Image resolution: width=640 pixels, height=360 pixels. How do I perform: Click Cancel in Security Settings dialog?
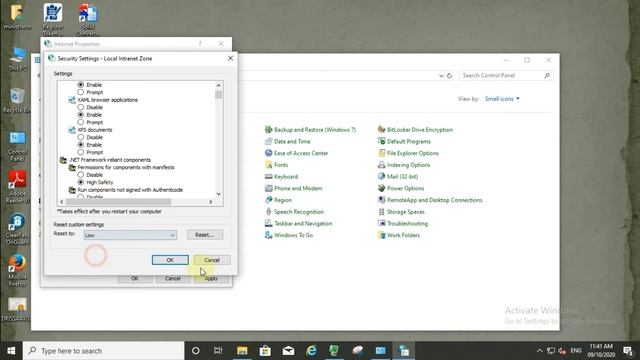pyautogui.click(x=212, y=260)
